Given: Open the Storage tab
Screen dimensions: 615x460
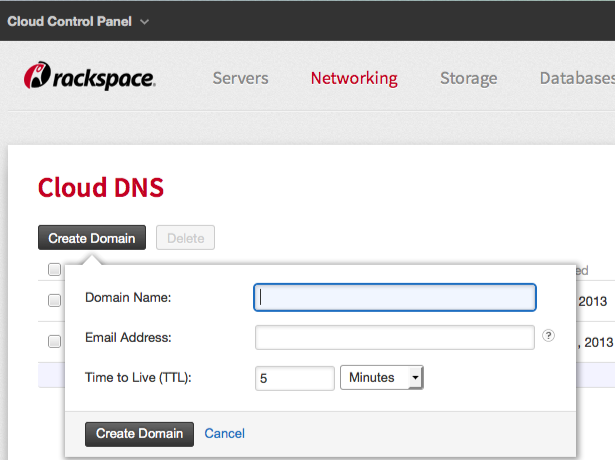Looking at the screenshot, I should pos(469,78).
